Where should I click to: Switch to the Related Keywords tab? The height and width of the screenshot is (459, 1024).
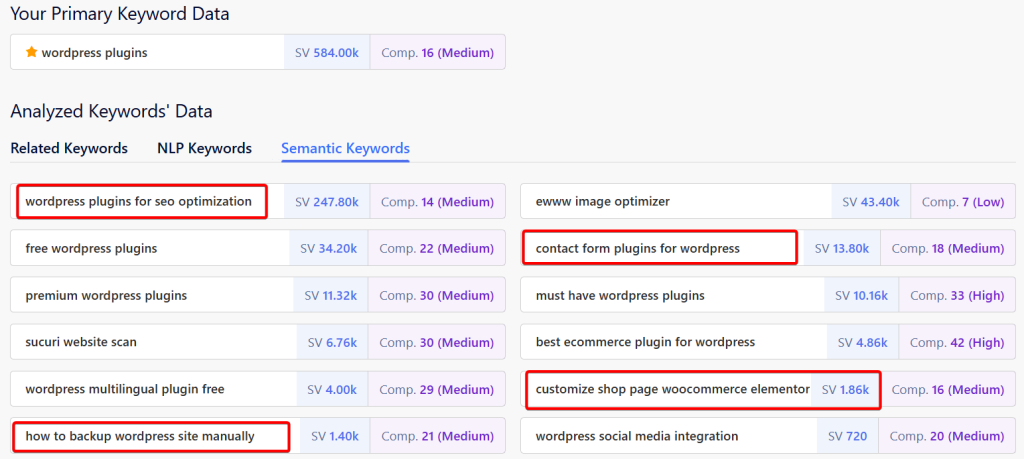click(x=69, y=148)
